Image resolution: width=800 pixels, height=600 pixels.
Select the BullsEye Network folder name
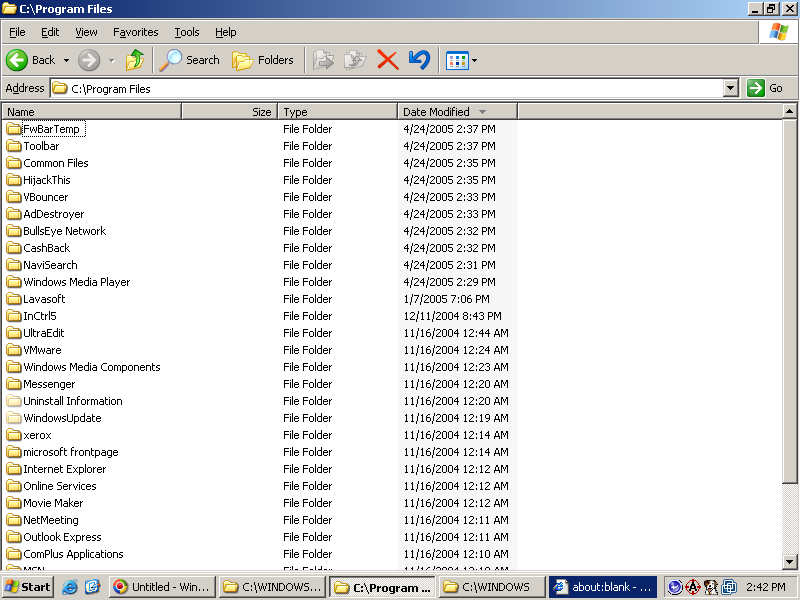coord(65,231)
